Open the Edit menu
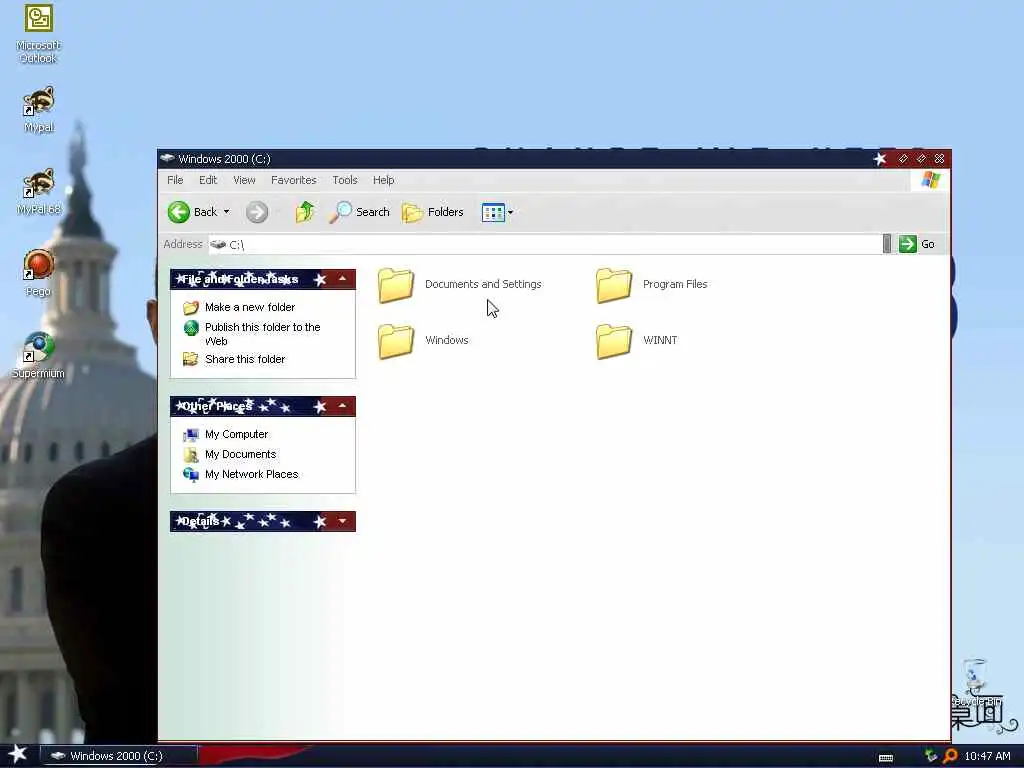The height and width of the screenshot is (768, 1024). coord(208,180)
